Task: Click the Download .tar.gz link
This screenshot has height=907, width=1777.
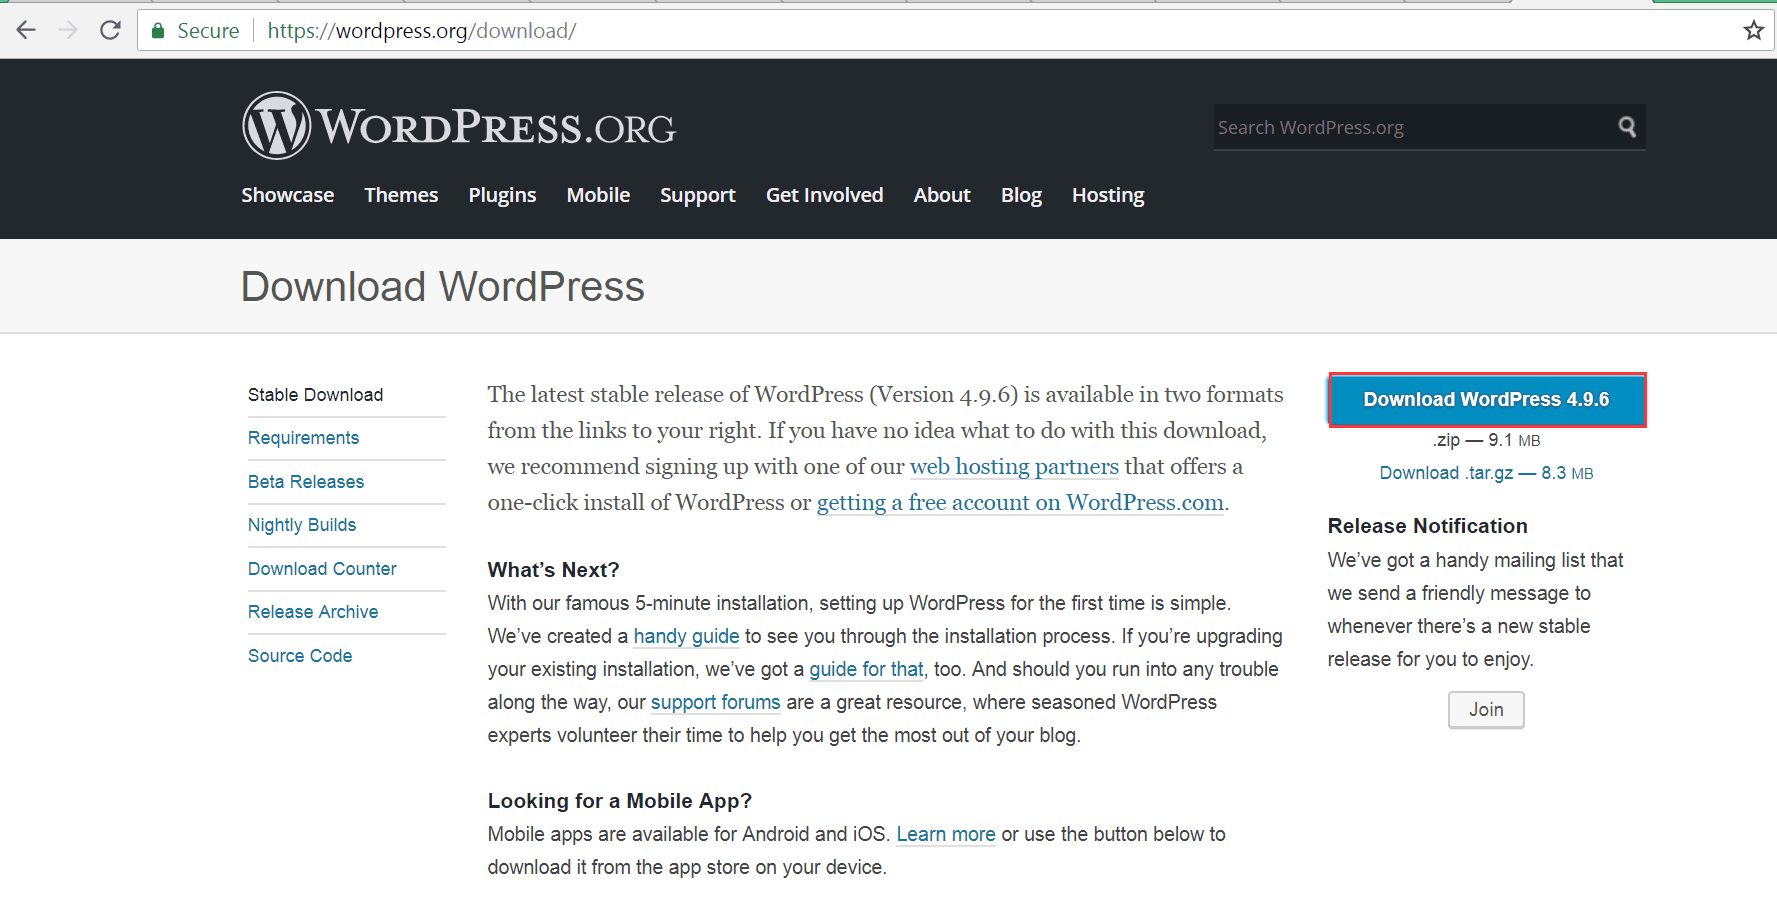Action: pos(1486,473)
